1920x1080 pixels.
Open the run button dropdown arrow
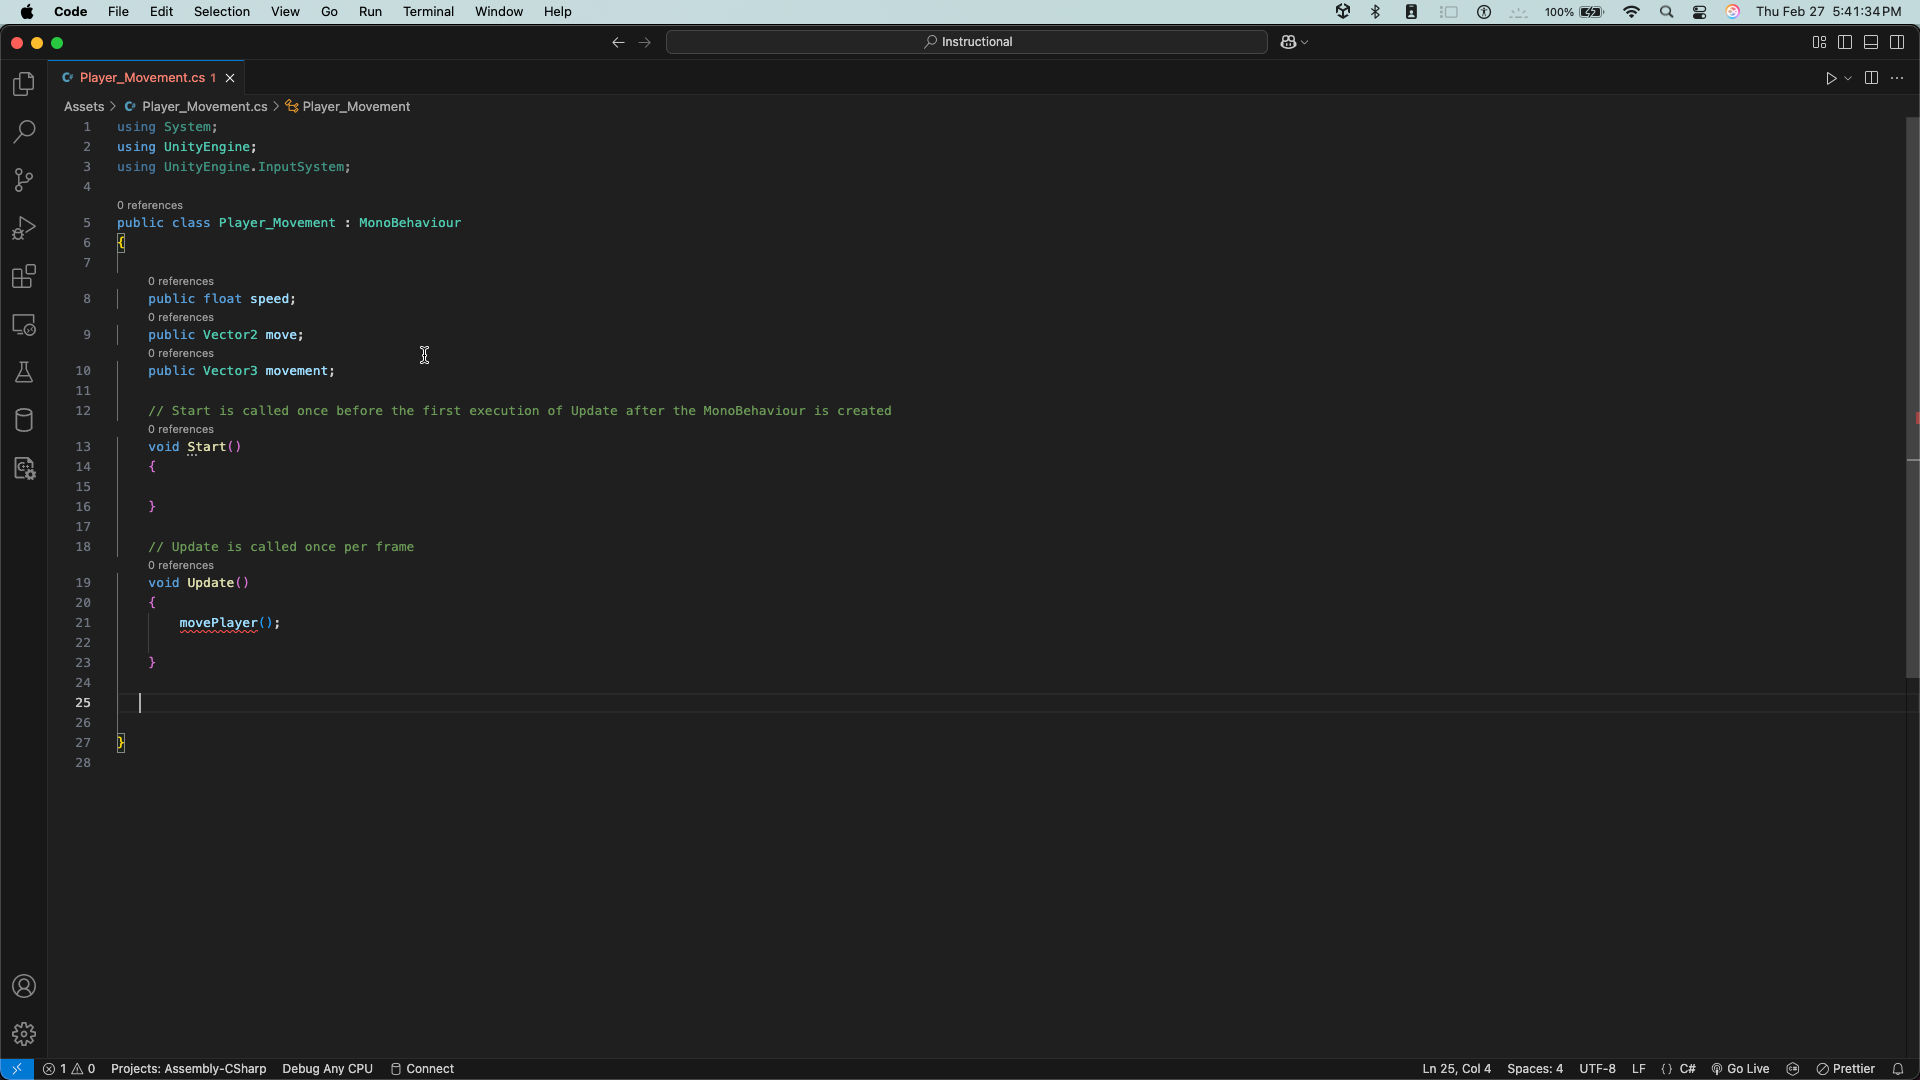point(1848,78)
